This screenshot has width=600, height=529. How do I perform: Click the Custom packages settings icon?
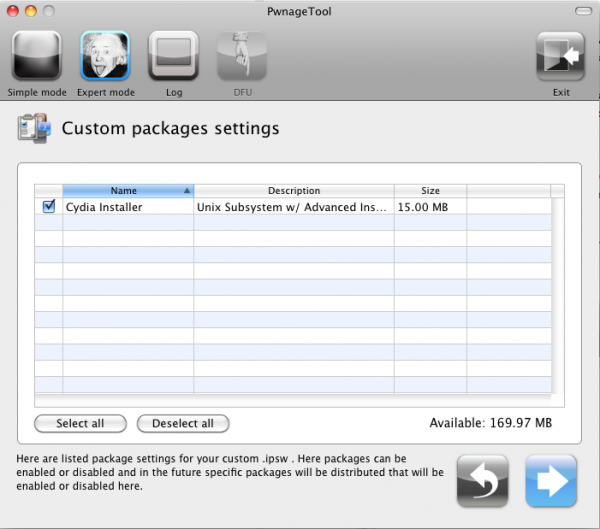tap(34, 128)
